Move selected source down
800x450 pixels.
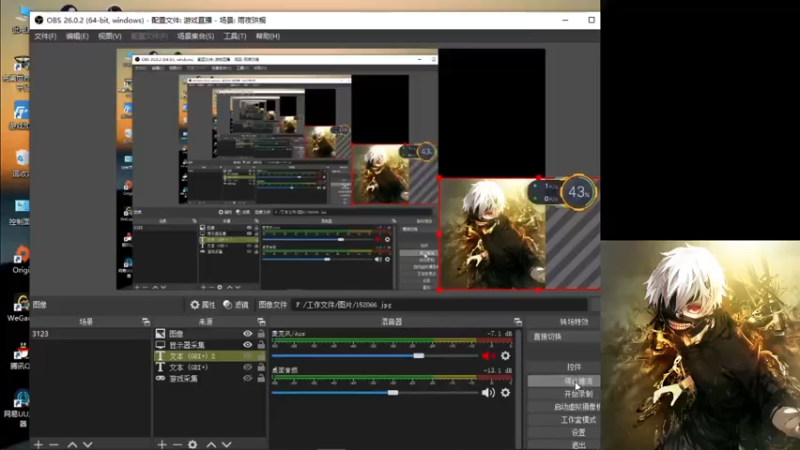(227, 444)
